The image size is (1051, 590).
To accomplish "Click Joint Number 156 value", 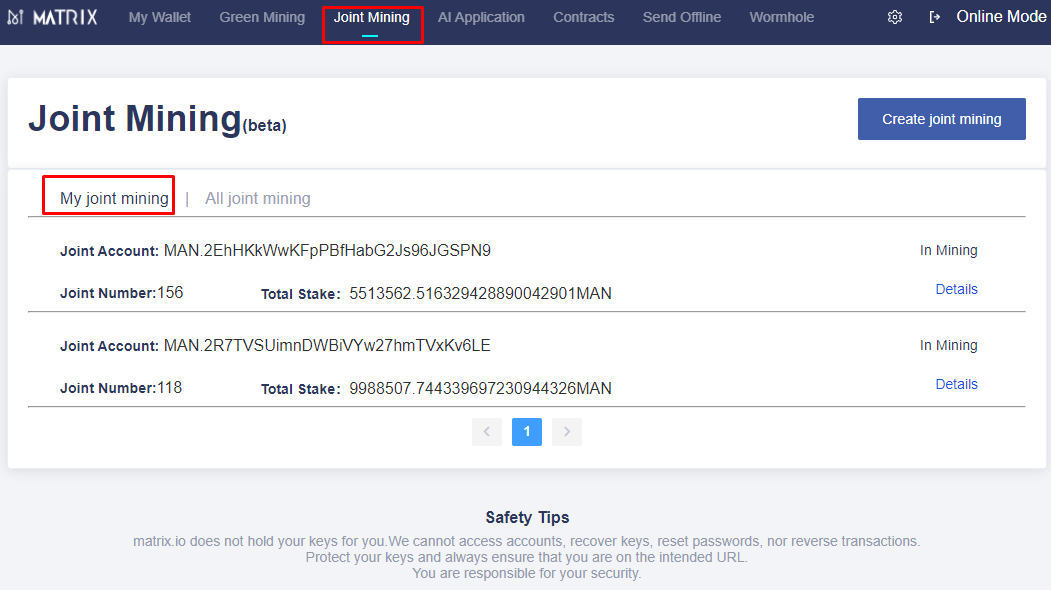I will coord(170,293).
